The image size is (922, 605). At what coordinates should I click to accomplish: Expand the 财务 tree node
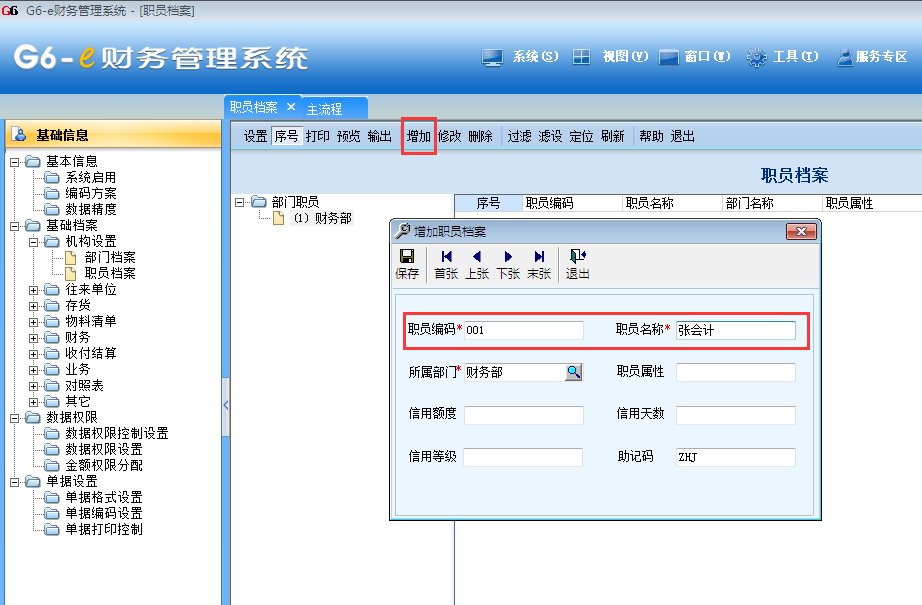pyautogui.click(x=33, y=338)
